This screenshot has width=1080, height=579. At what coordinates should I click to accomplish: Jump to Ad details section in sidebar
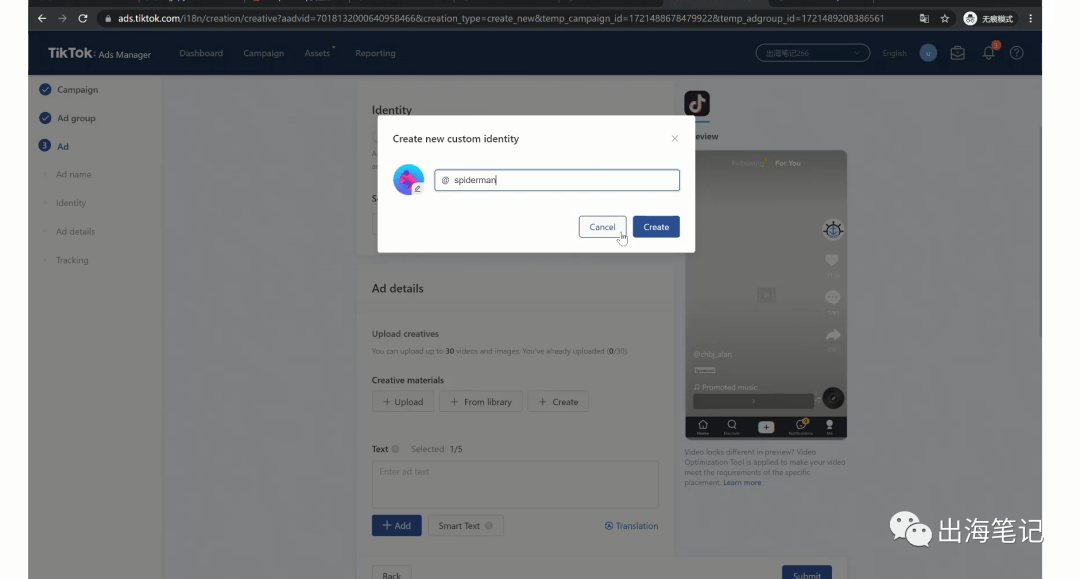point(75,231)
